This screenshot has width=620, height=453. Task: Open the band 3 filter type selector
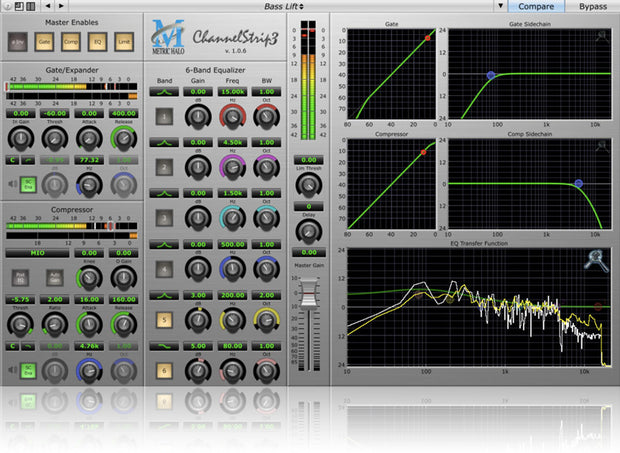pyautogui.click(x=164, y=193)
